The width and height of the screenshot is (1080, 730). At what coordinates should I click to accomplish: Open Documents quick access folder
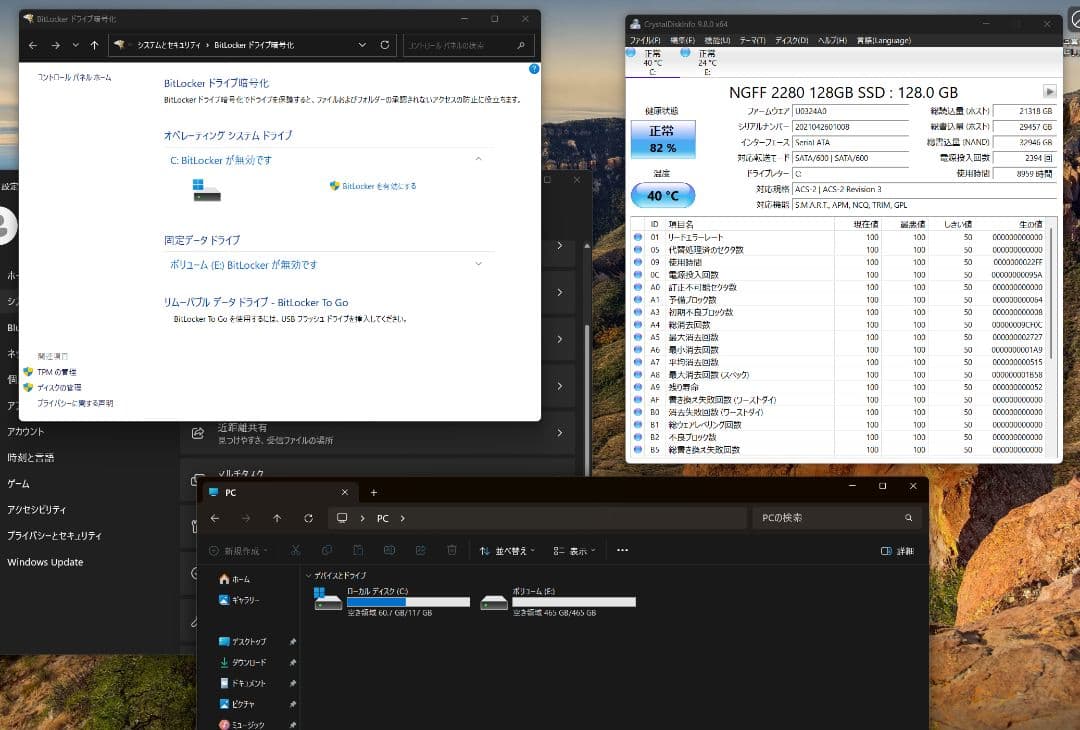coord(242,683)
